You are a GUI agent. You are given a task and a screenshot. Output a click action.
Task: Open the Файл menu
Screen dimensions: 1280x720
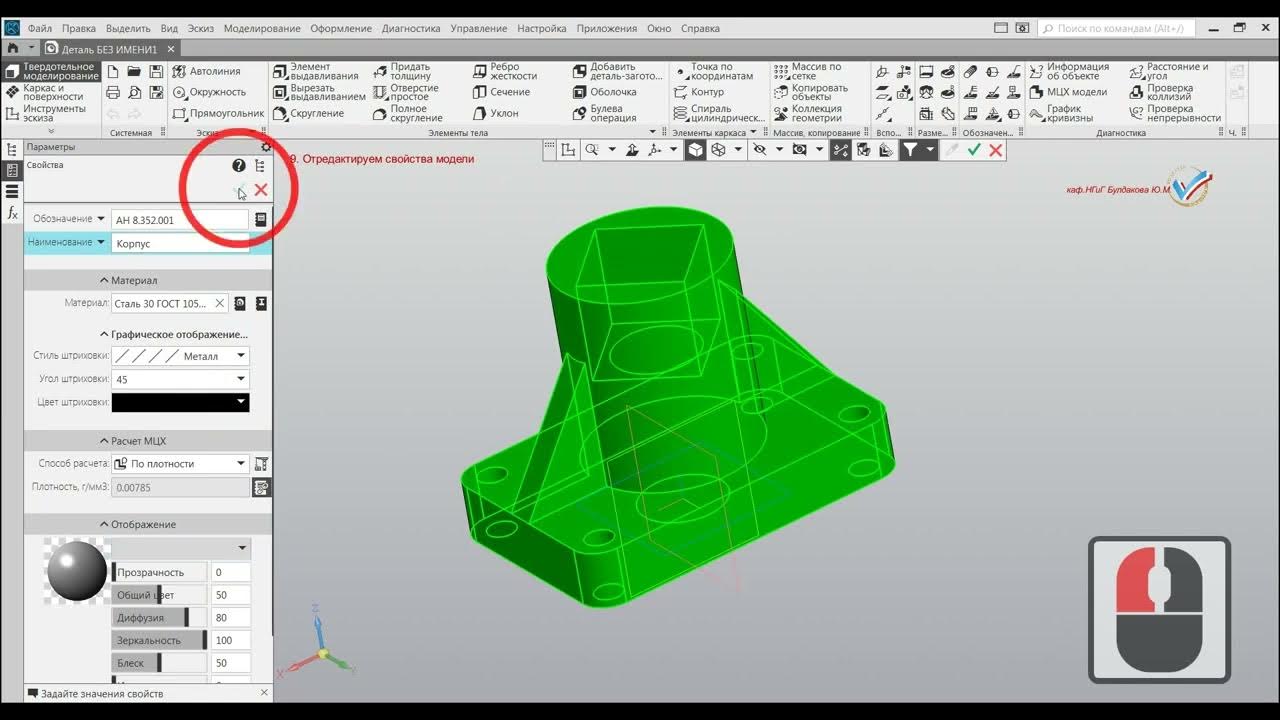click(x=40, y=29)
